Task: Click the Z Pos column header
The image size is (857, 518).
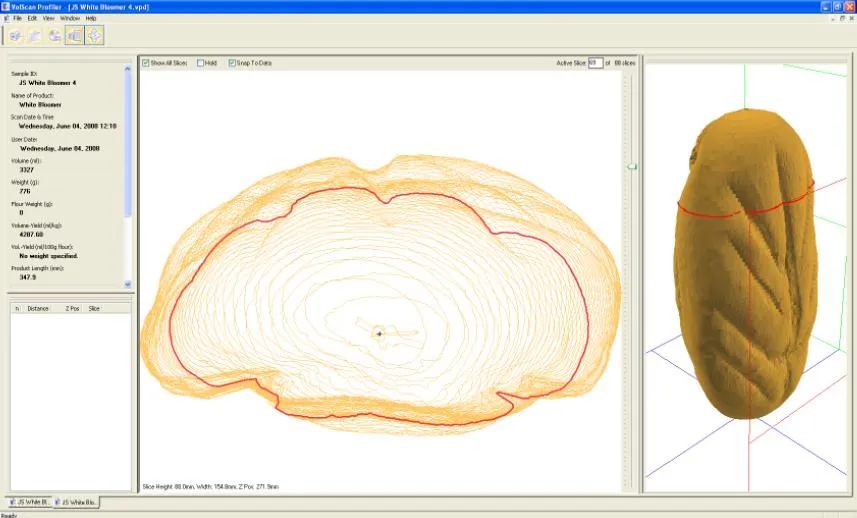Action: click(72, 309)
